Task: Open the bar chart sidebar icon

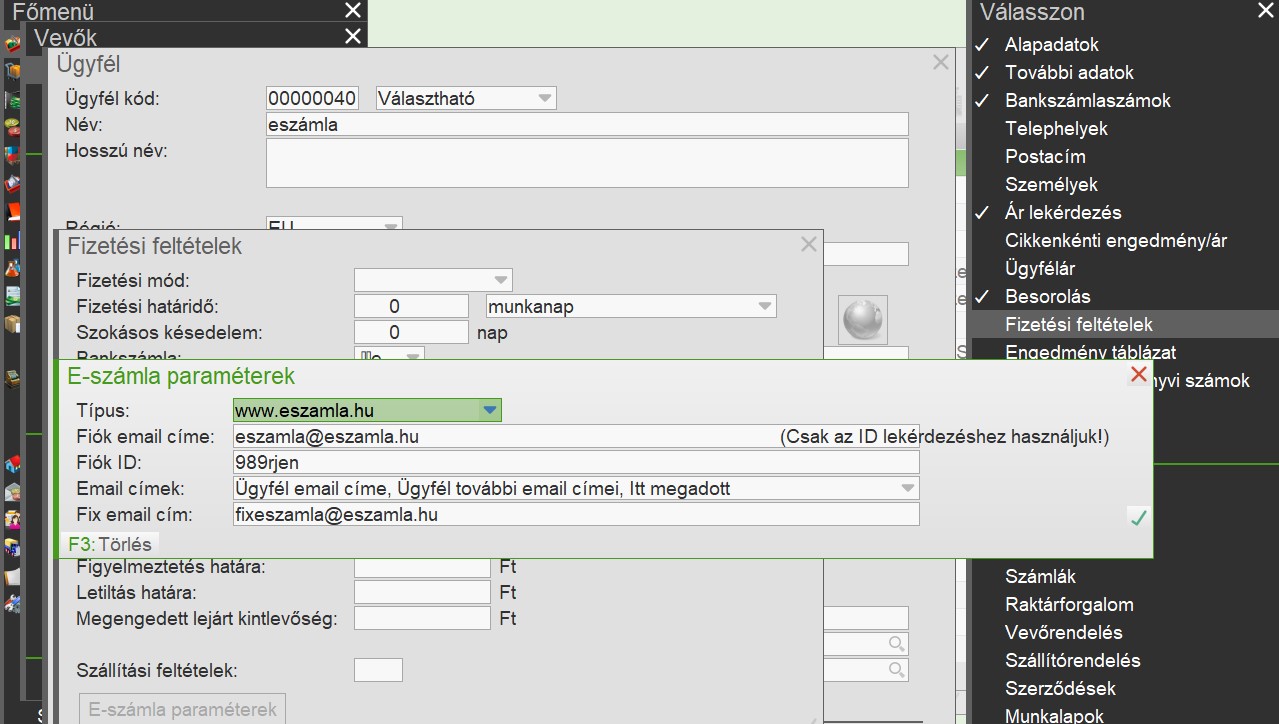Action: coord(12,240)
